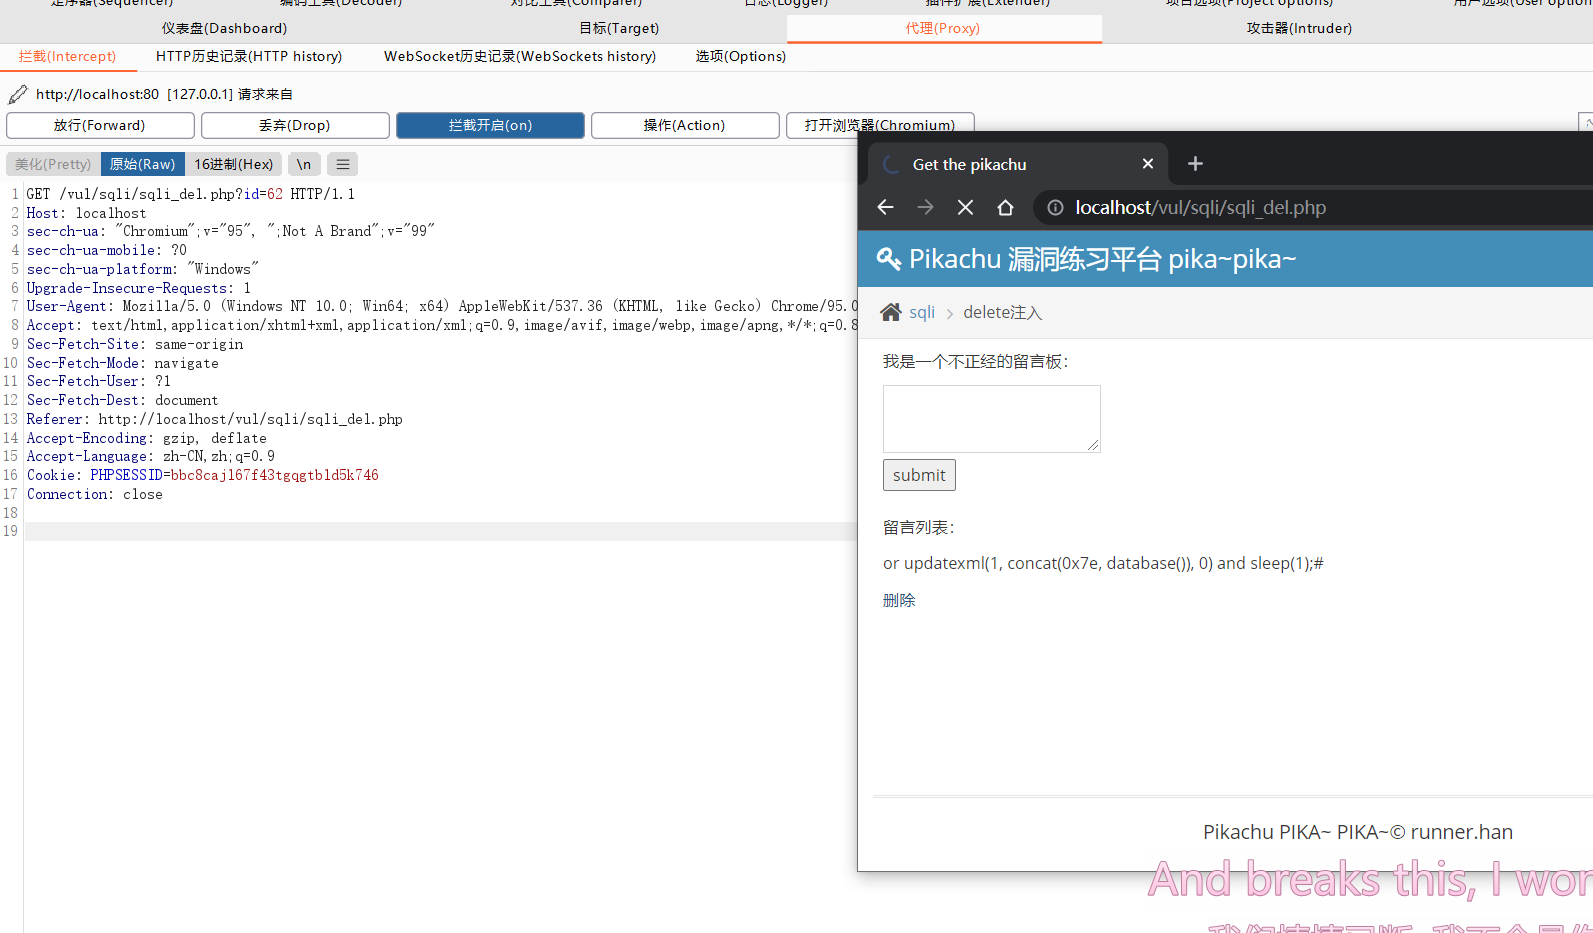1593x933 pixels.
Task: Stop loading the page in Chromium
Action: coord(965,207)
